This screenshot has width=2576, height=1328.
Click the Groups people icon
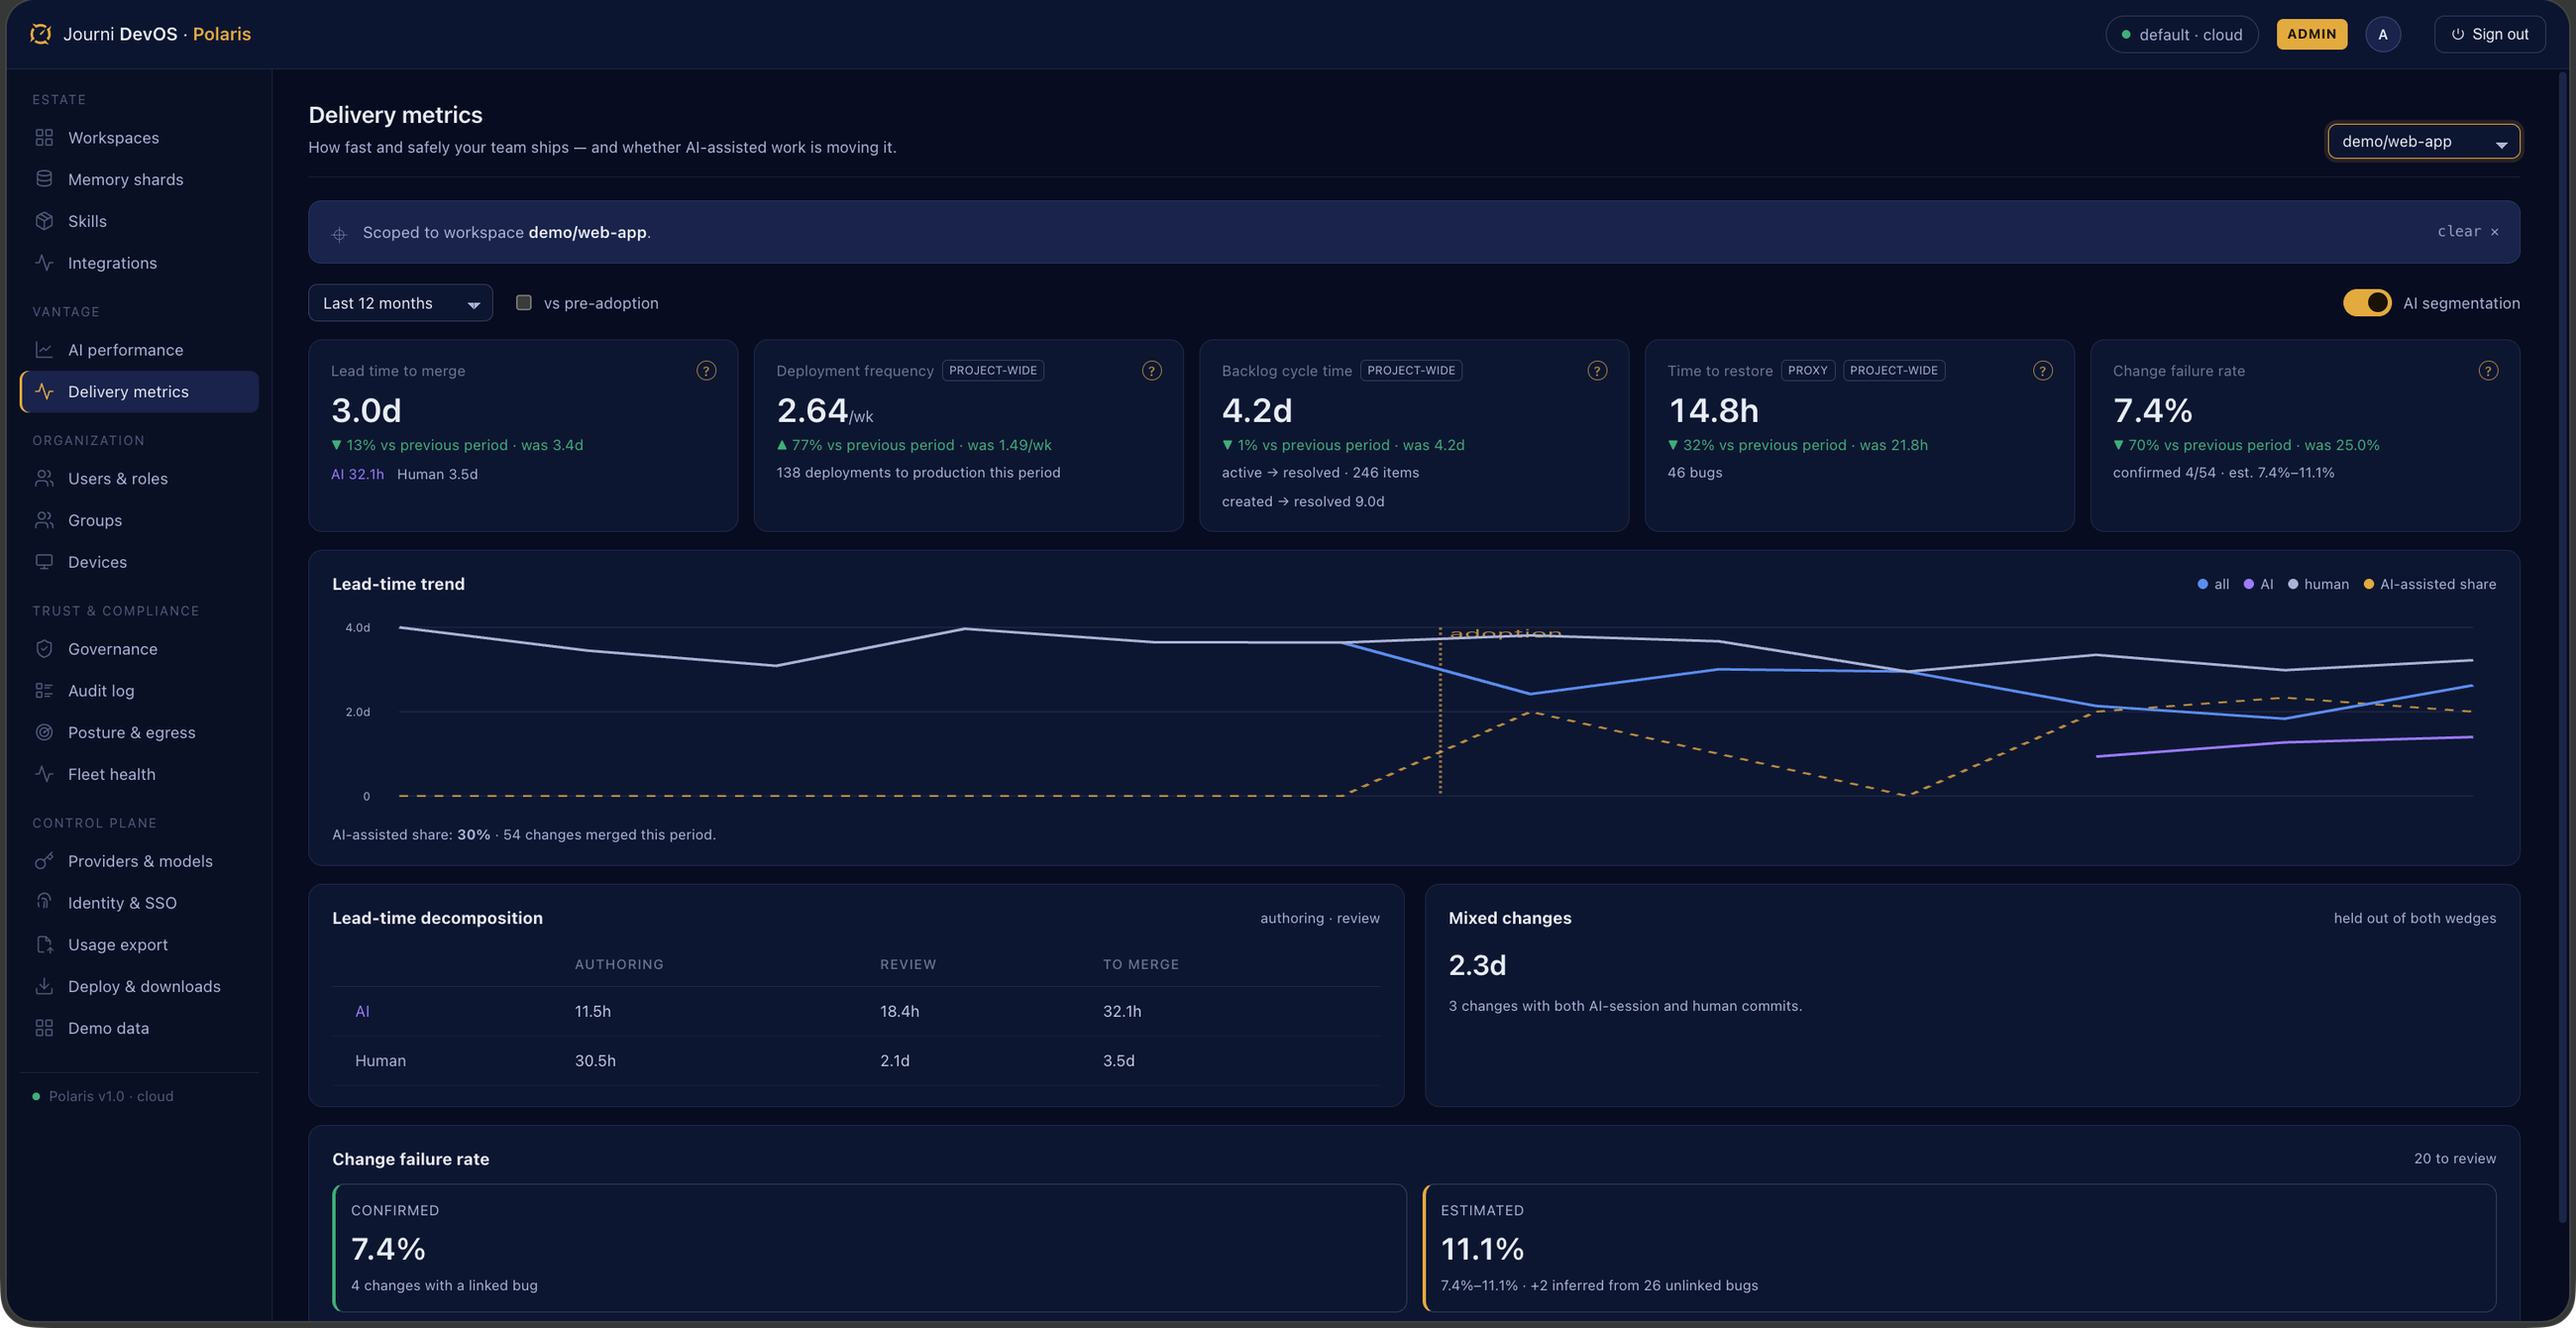(x=44, y=520)
